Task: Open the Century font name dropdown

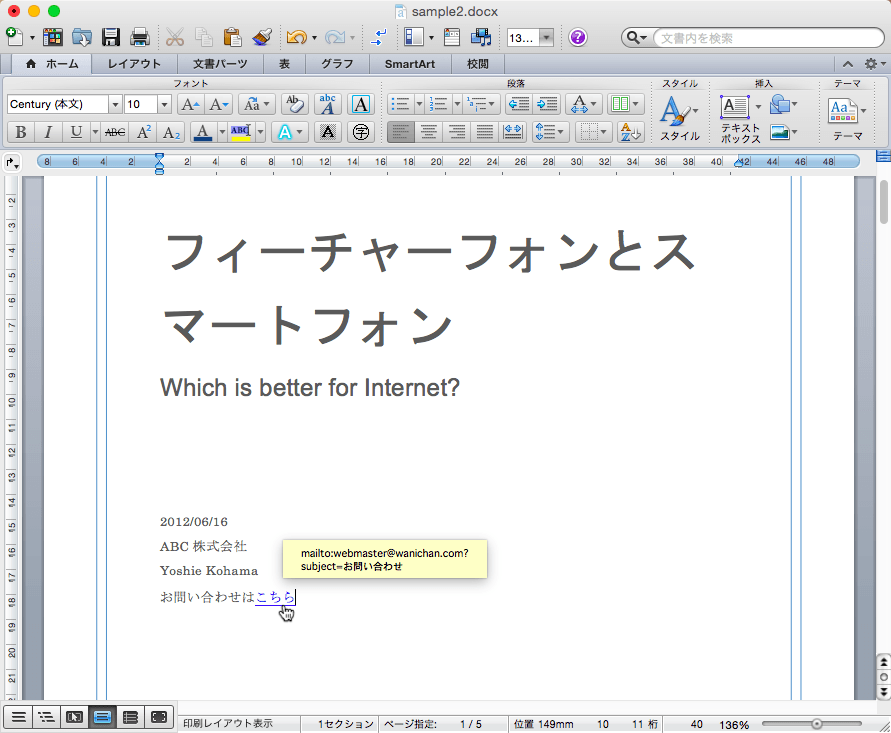Action: (x=115, y=104)
